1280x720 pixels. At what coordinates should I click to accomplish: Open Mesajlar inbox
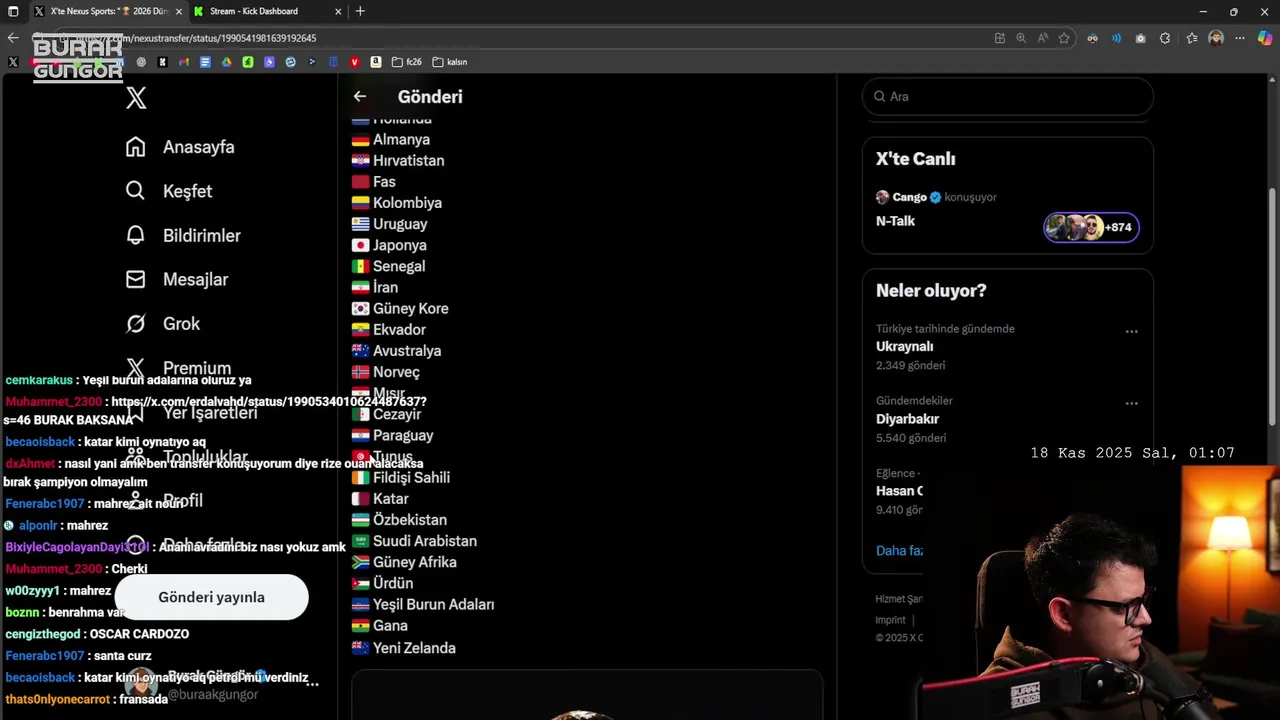[x=177, y=279]
